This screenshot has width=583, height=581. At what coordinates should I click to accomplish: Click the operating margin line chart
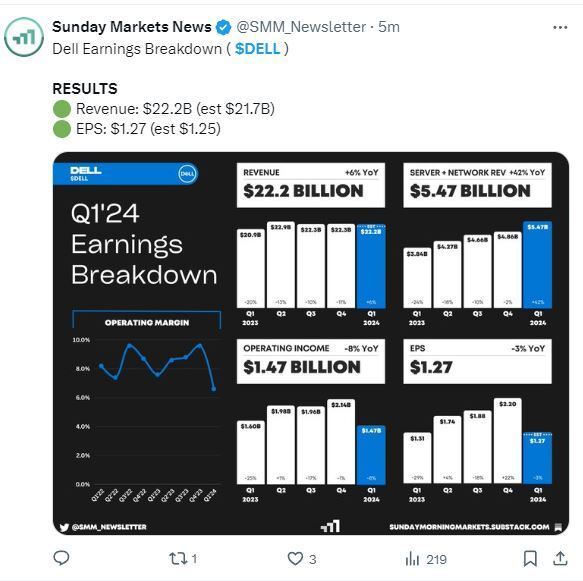click(x=147, y=413)
